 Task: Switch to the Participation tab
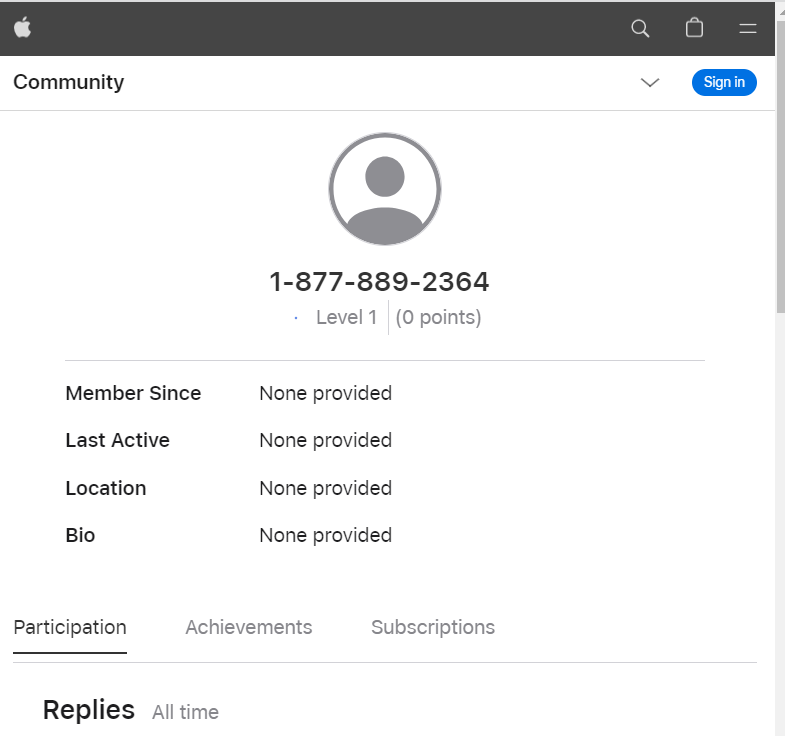click(x=70, y=627)
